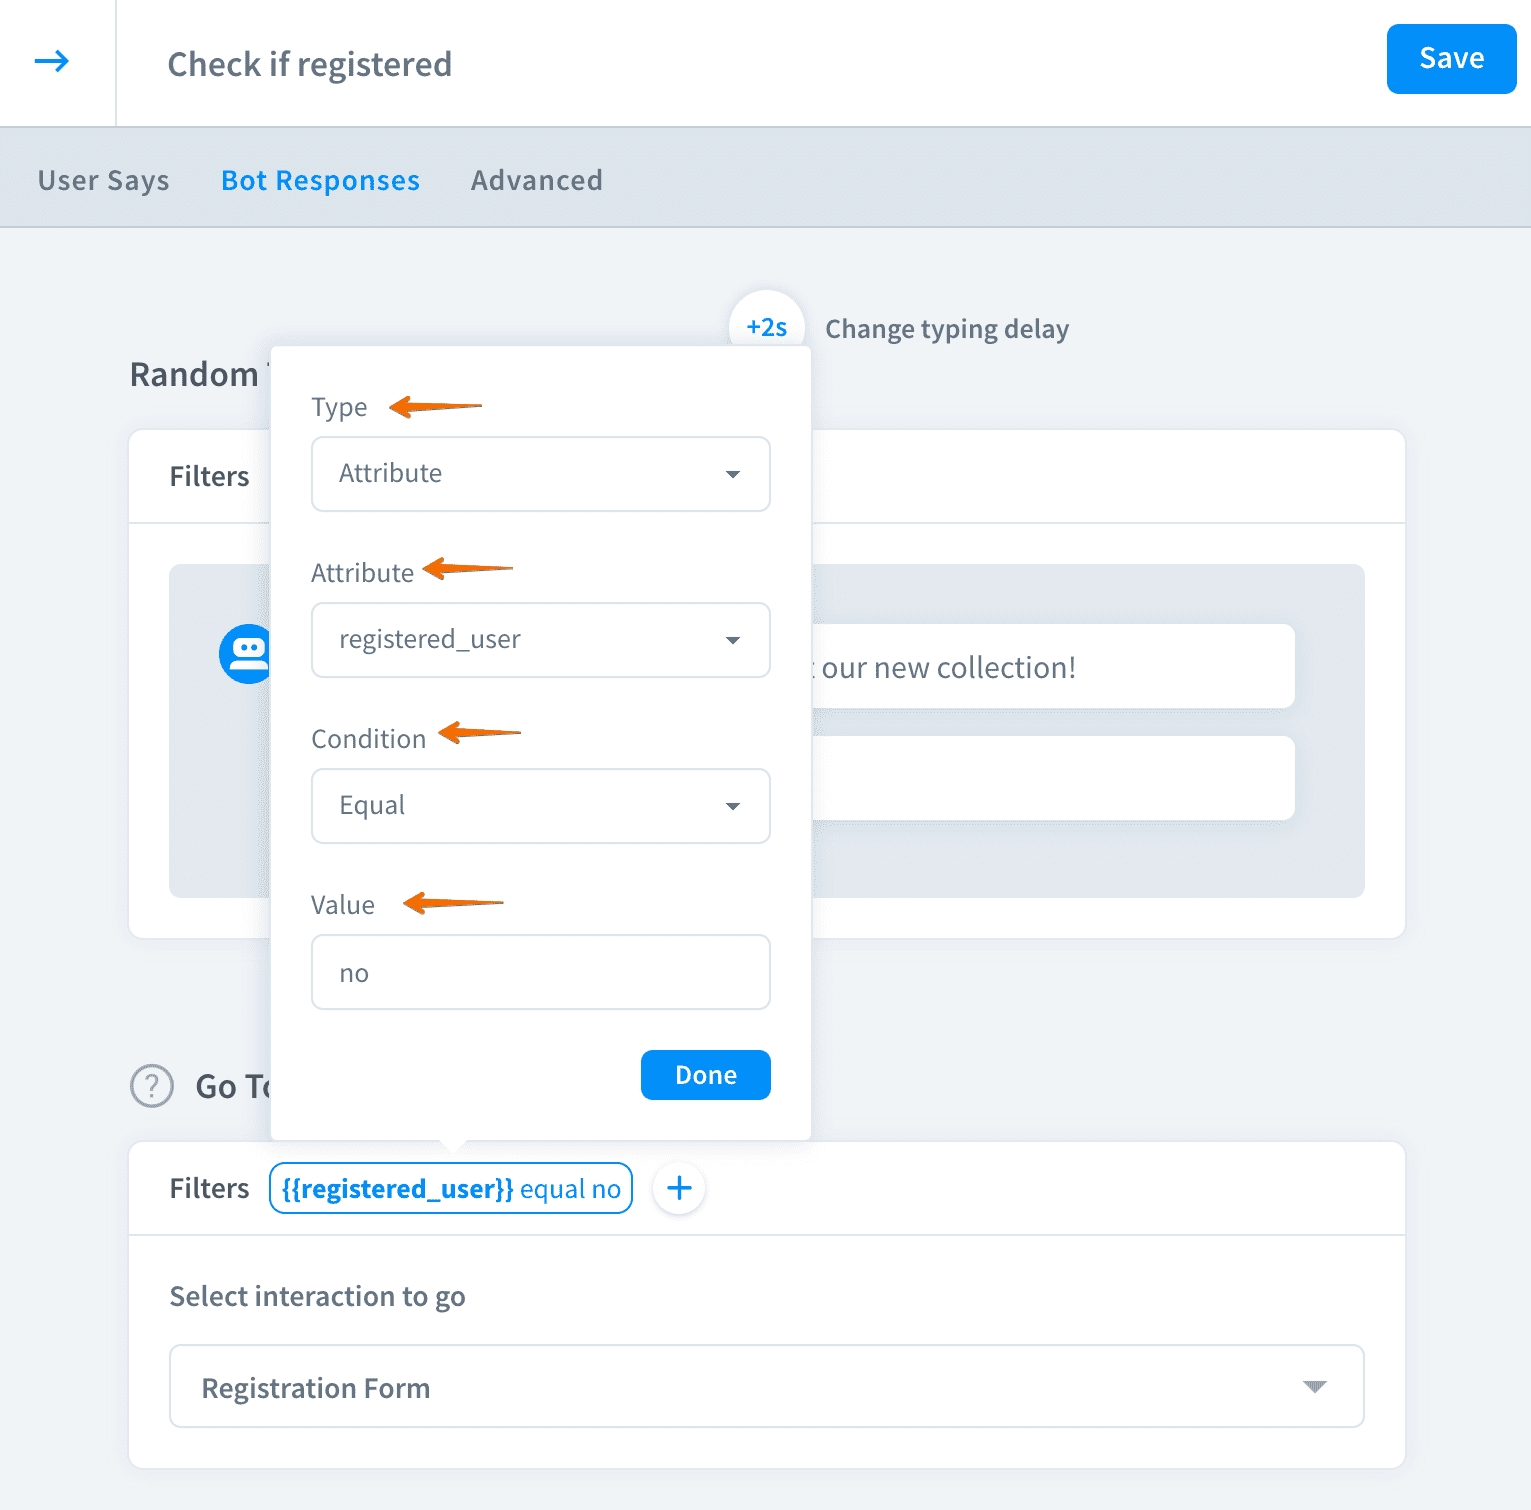Click the Change typing delay label

click(946, 329)
